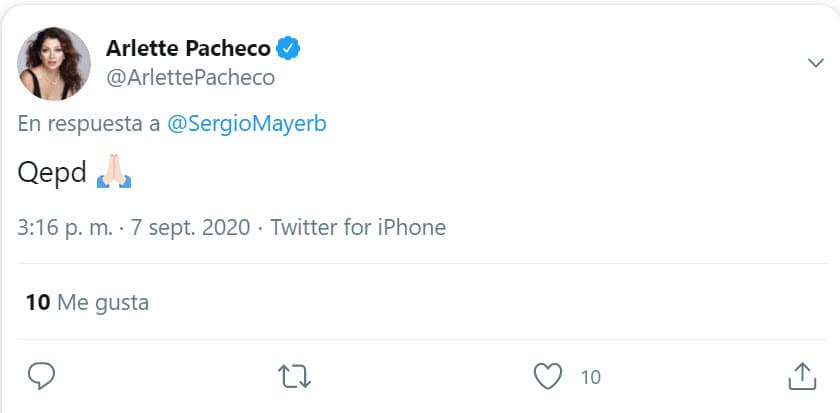Screen dimensions: 840x413
Task: Click the like count beside the heart
Action: (x=590, y=377)
